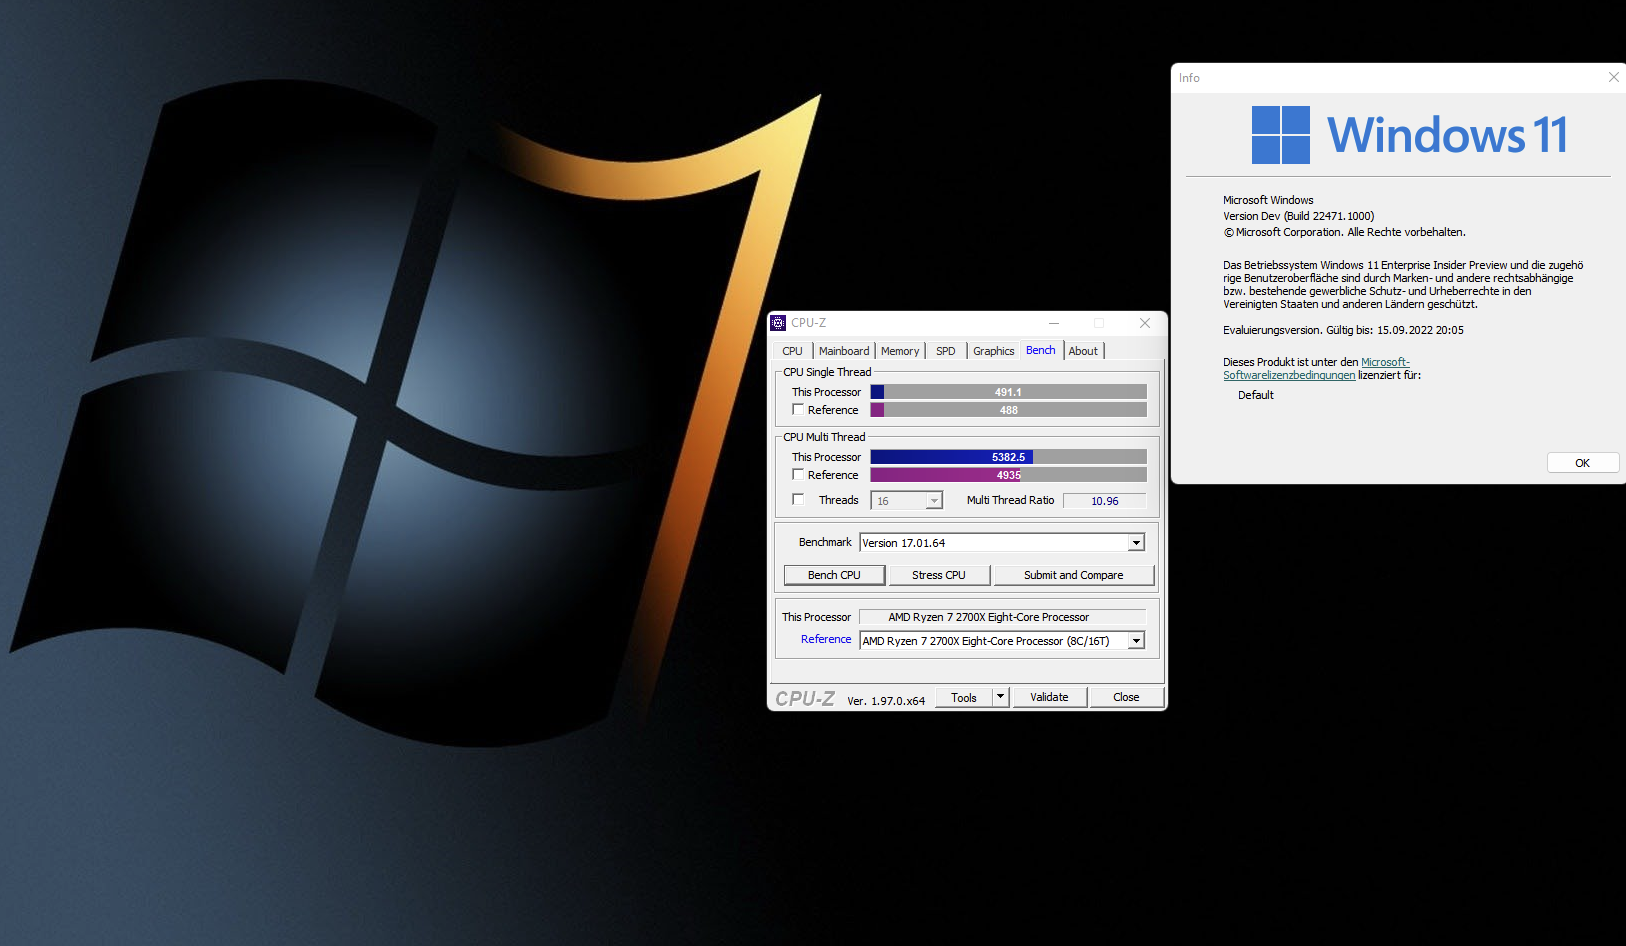This screenshot has height=946, width=1626.
Task: Click the multi thread score bar 5382.5
Action: 1008,457
